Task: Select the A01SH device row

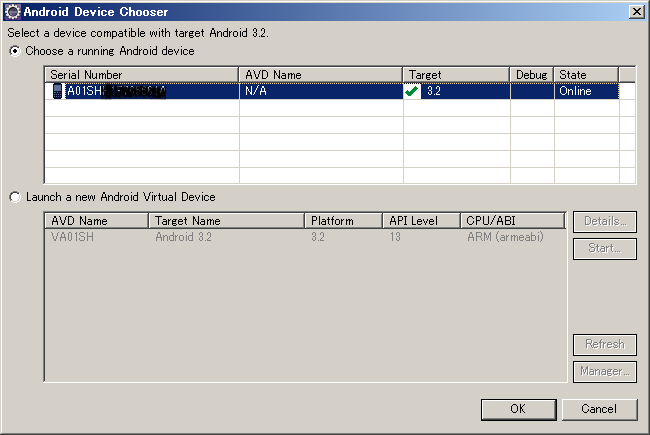Action: 300,91
